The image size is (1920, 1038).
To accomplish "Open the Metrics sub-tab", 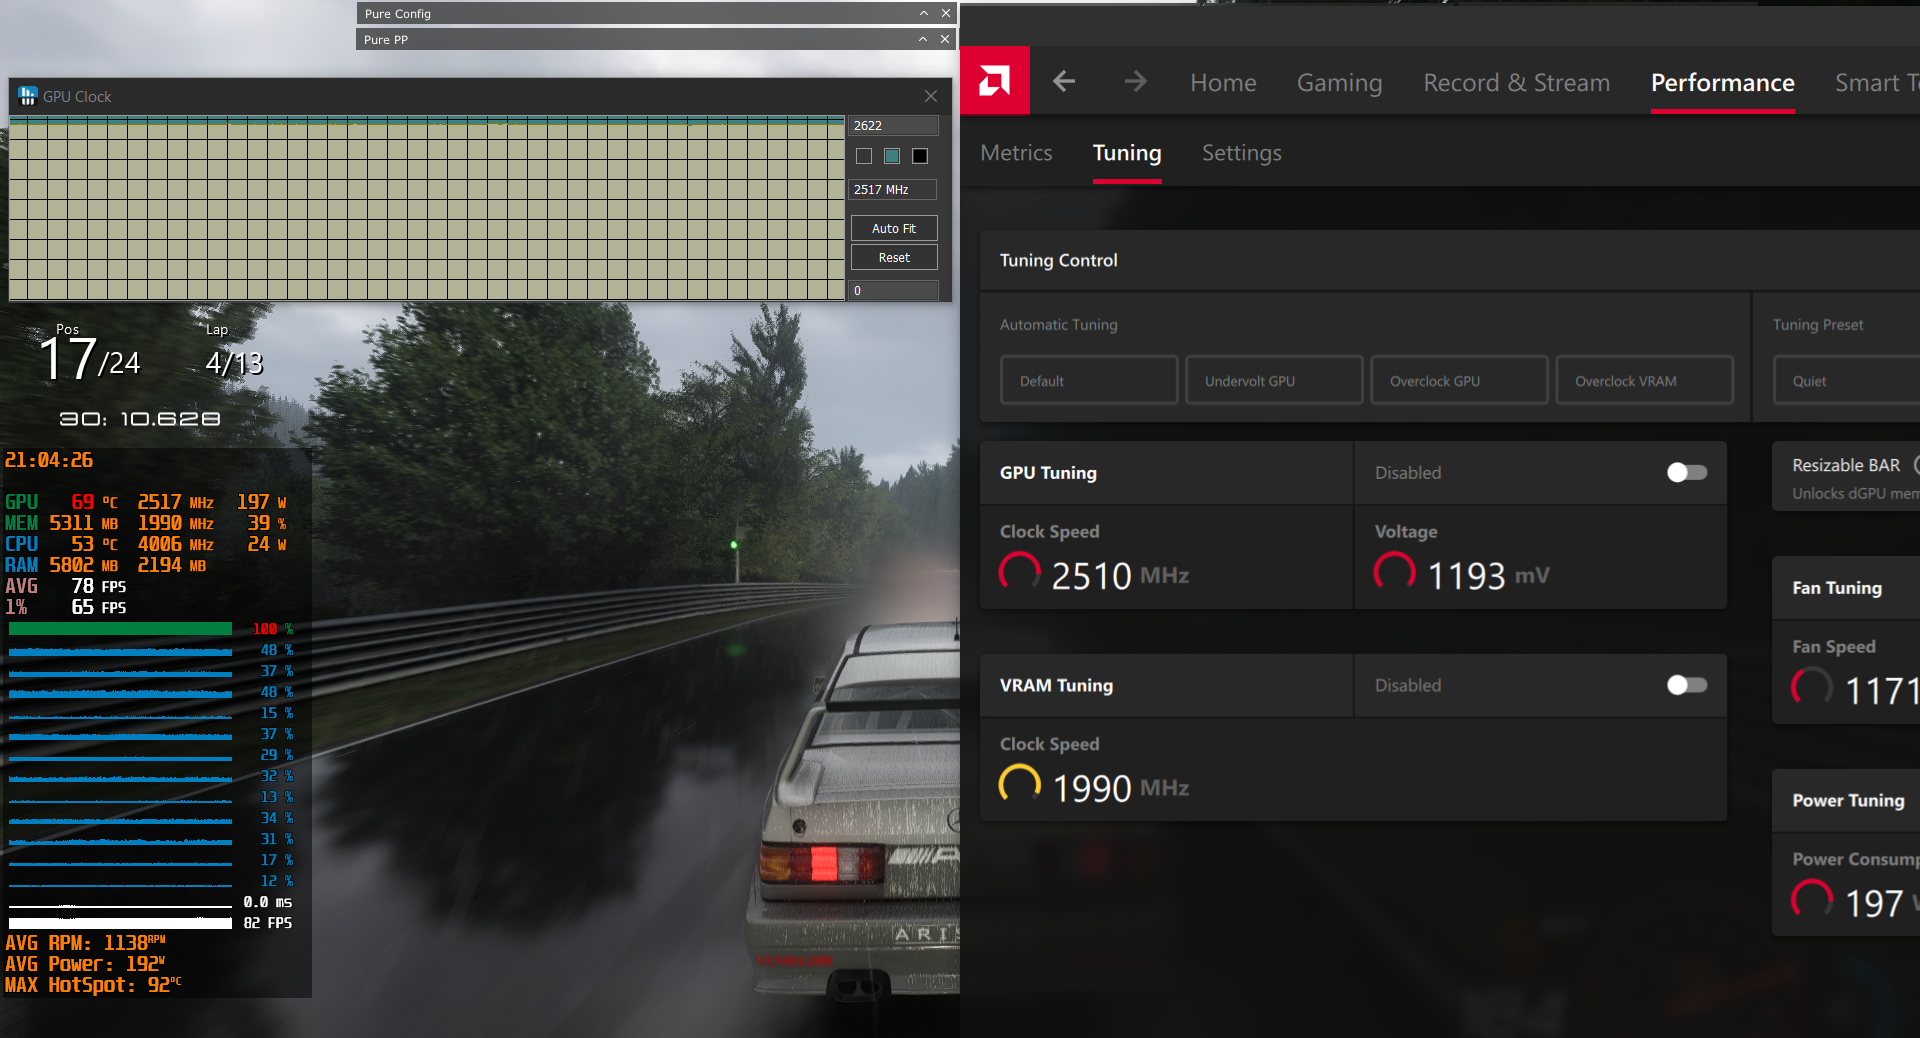I will point(1016,153).
